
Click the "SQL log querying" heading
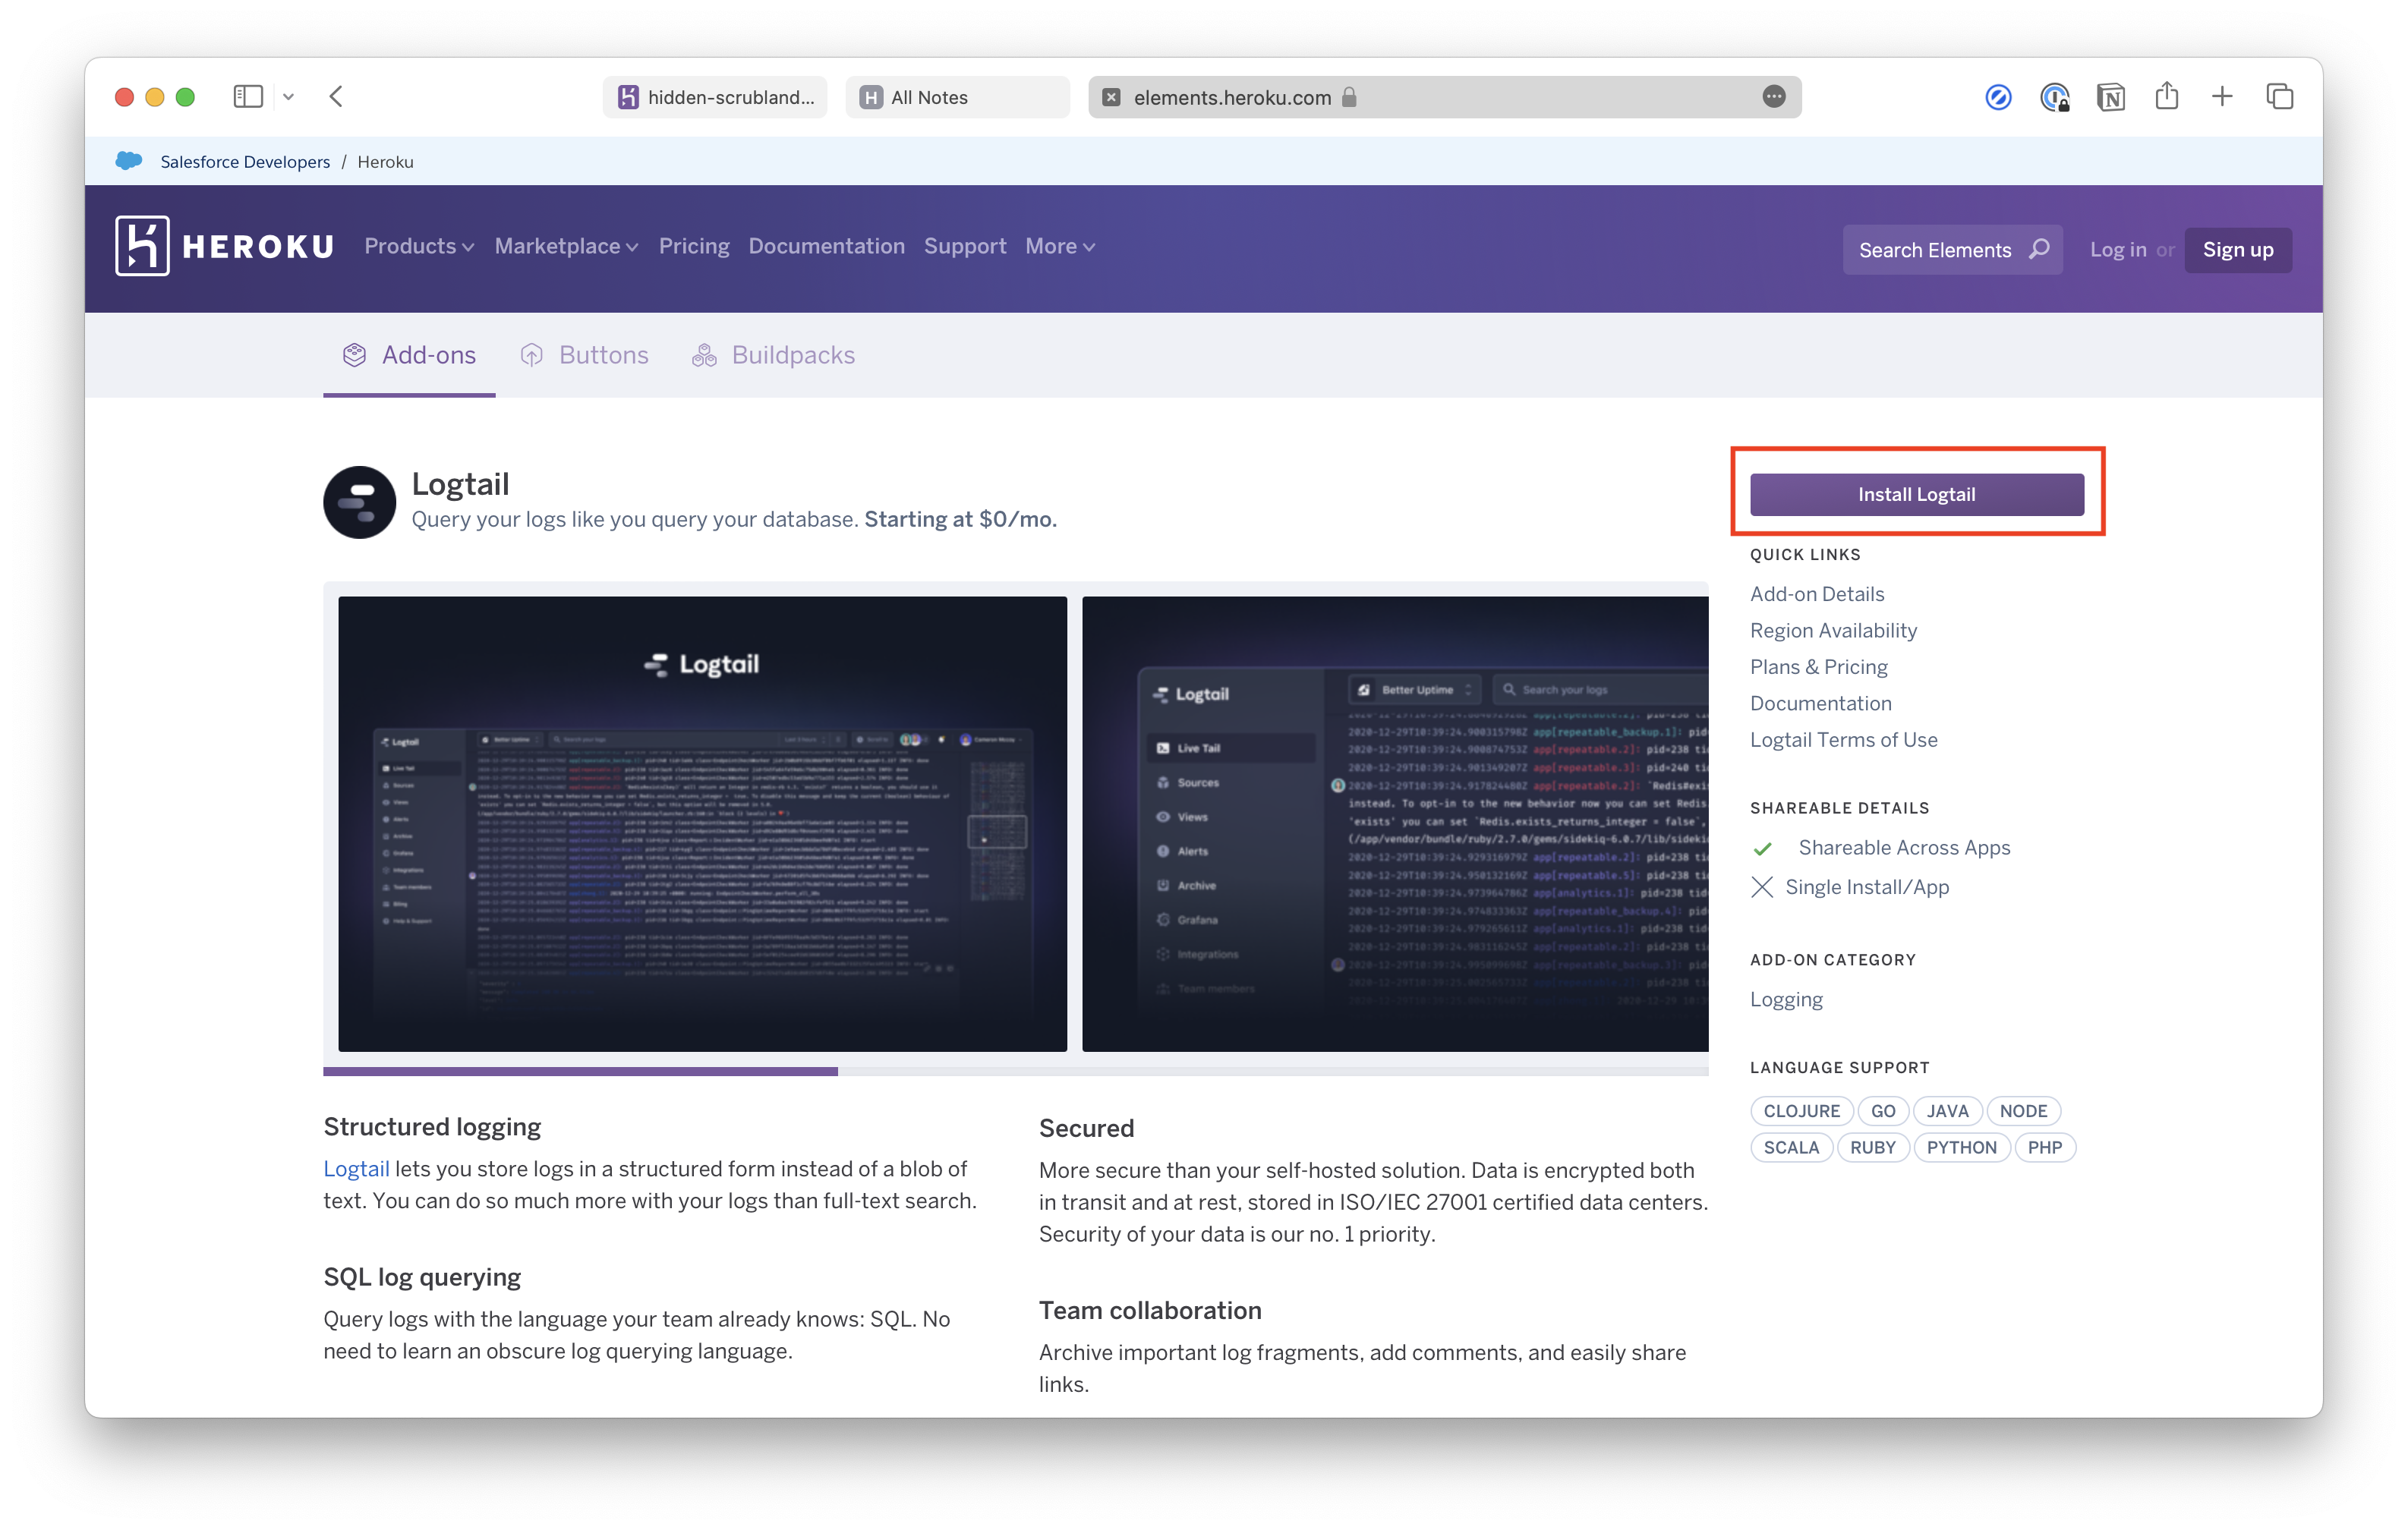coord(422,1277)
